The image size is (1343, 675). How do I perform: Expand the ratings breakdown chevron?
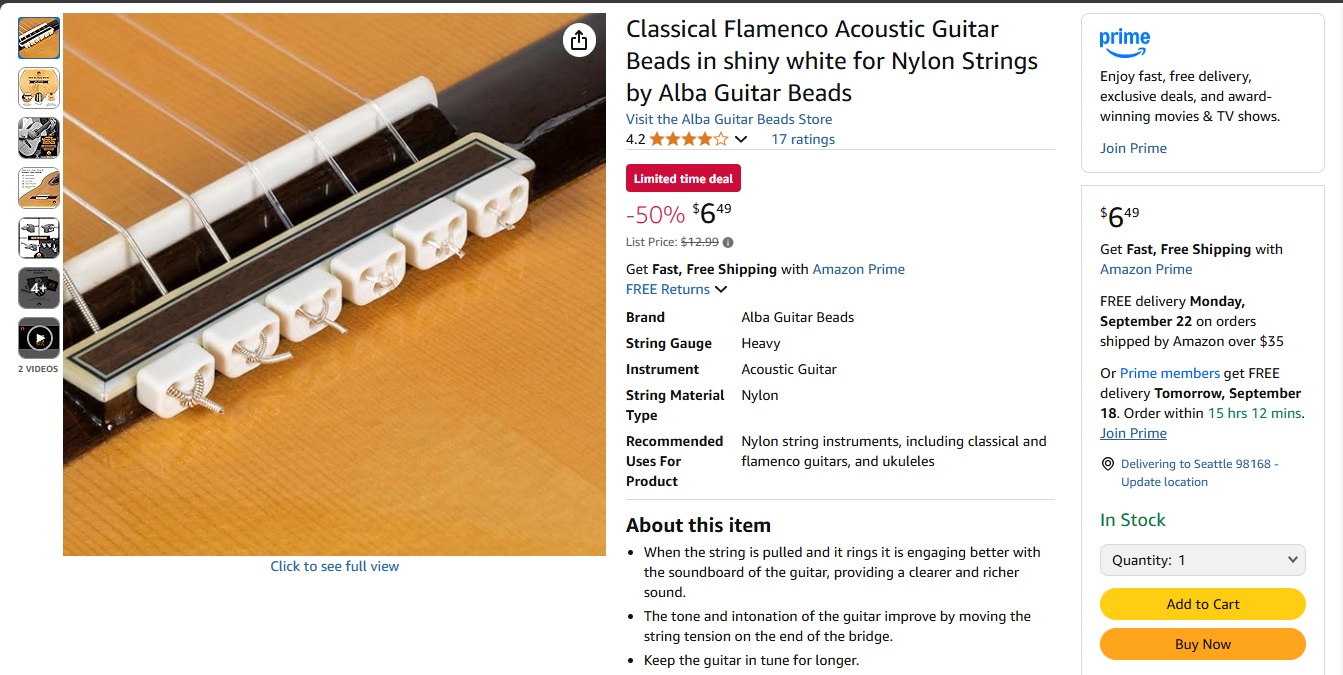[740, 139]
